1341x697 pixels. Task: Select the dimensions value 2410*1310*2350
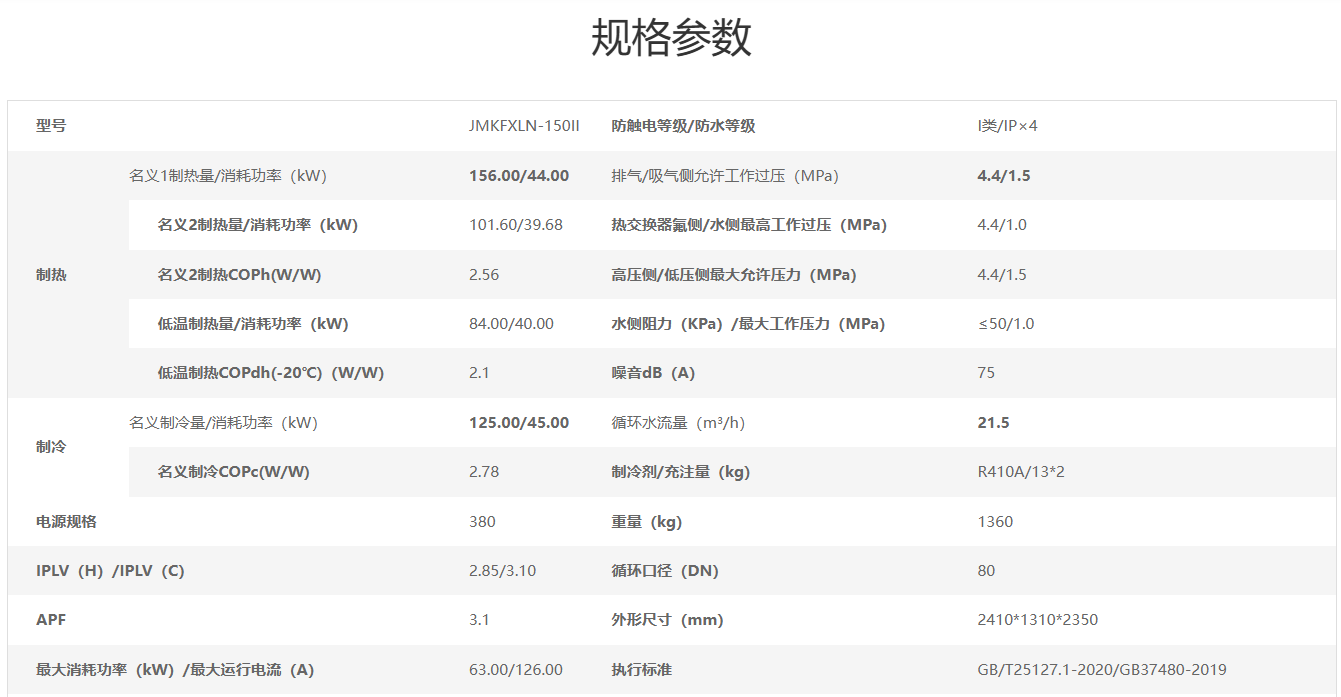(x=1037, y=620)
